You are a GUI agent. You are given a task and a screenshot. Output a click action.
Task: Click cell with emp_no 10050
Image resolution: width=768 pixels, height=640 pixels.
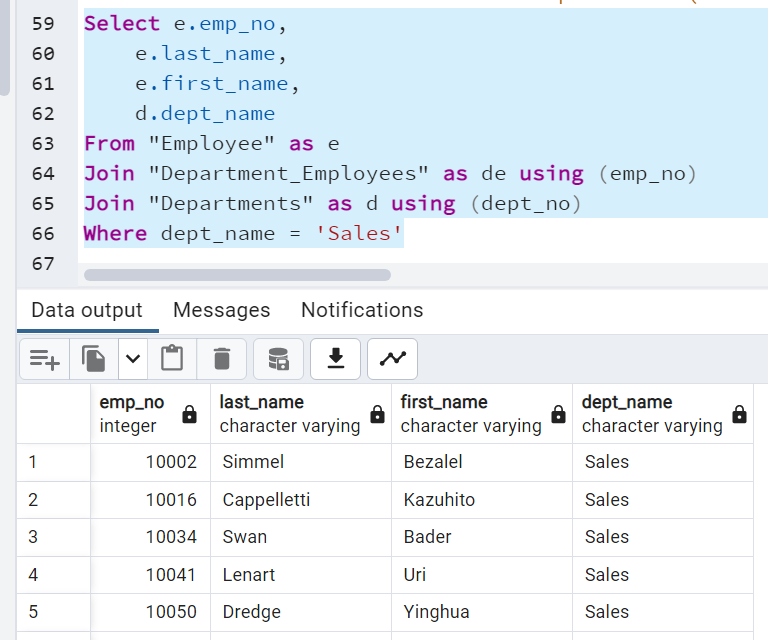(150, 612)
